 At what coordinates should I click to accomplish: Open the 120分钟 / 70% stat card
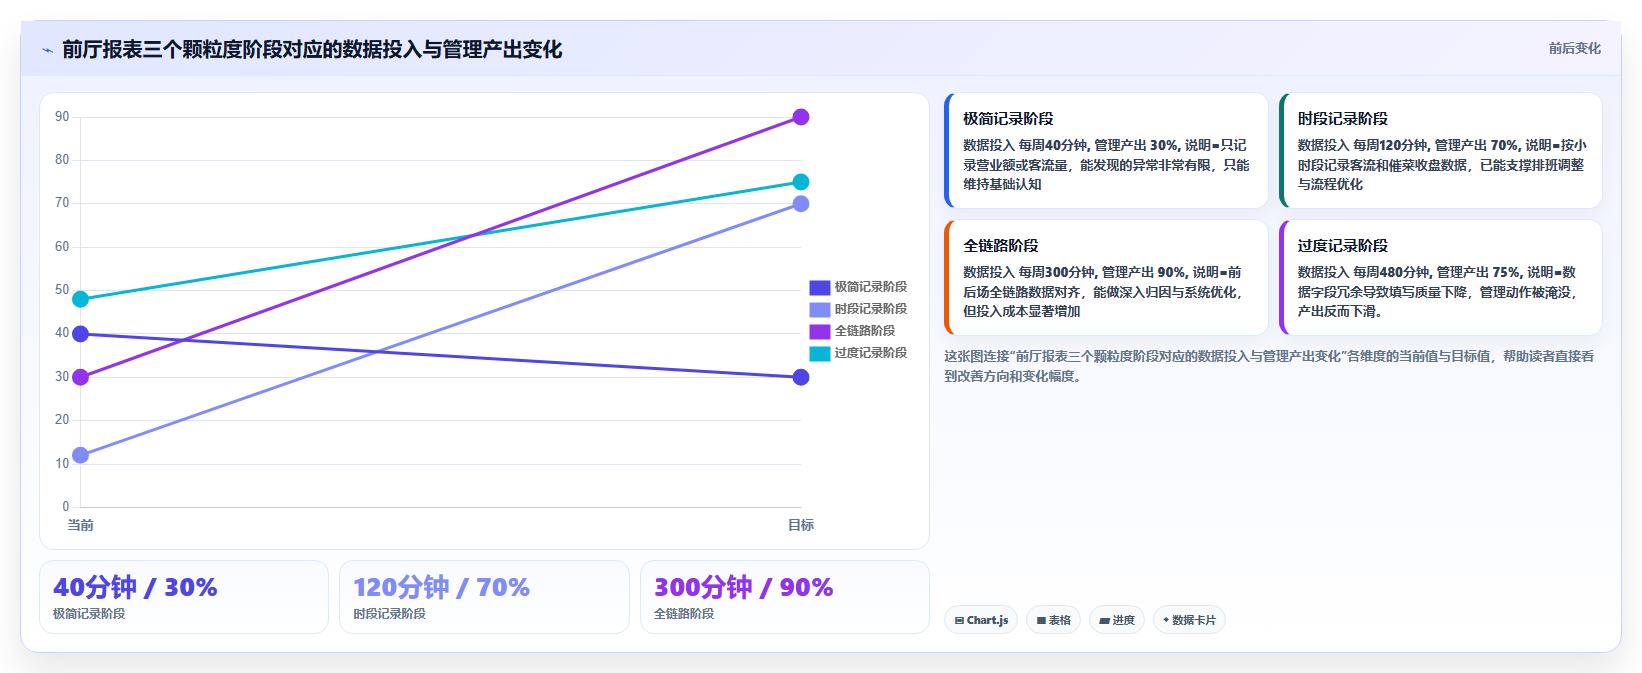pos(484,597)
